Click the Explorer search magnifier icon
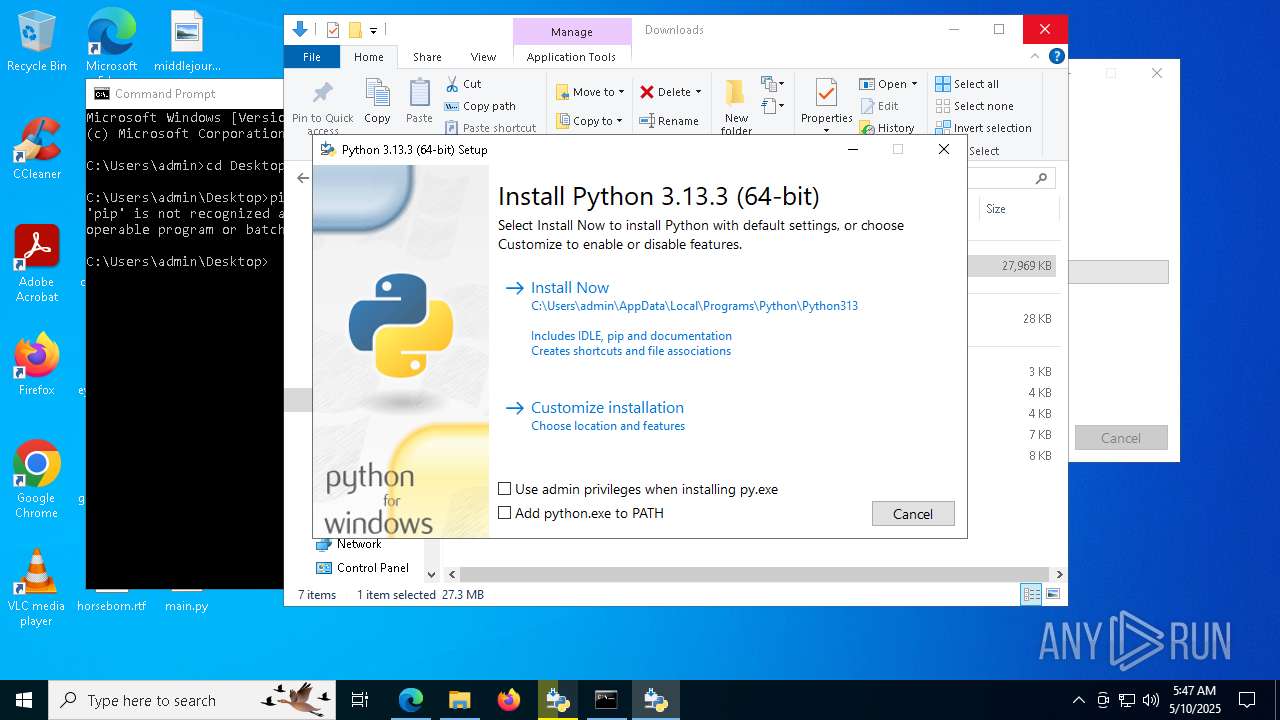The height and width of the screenshot is (720, 1280). 1041,178
